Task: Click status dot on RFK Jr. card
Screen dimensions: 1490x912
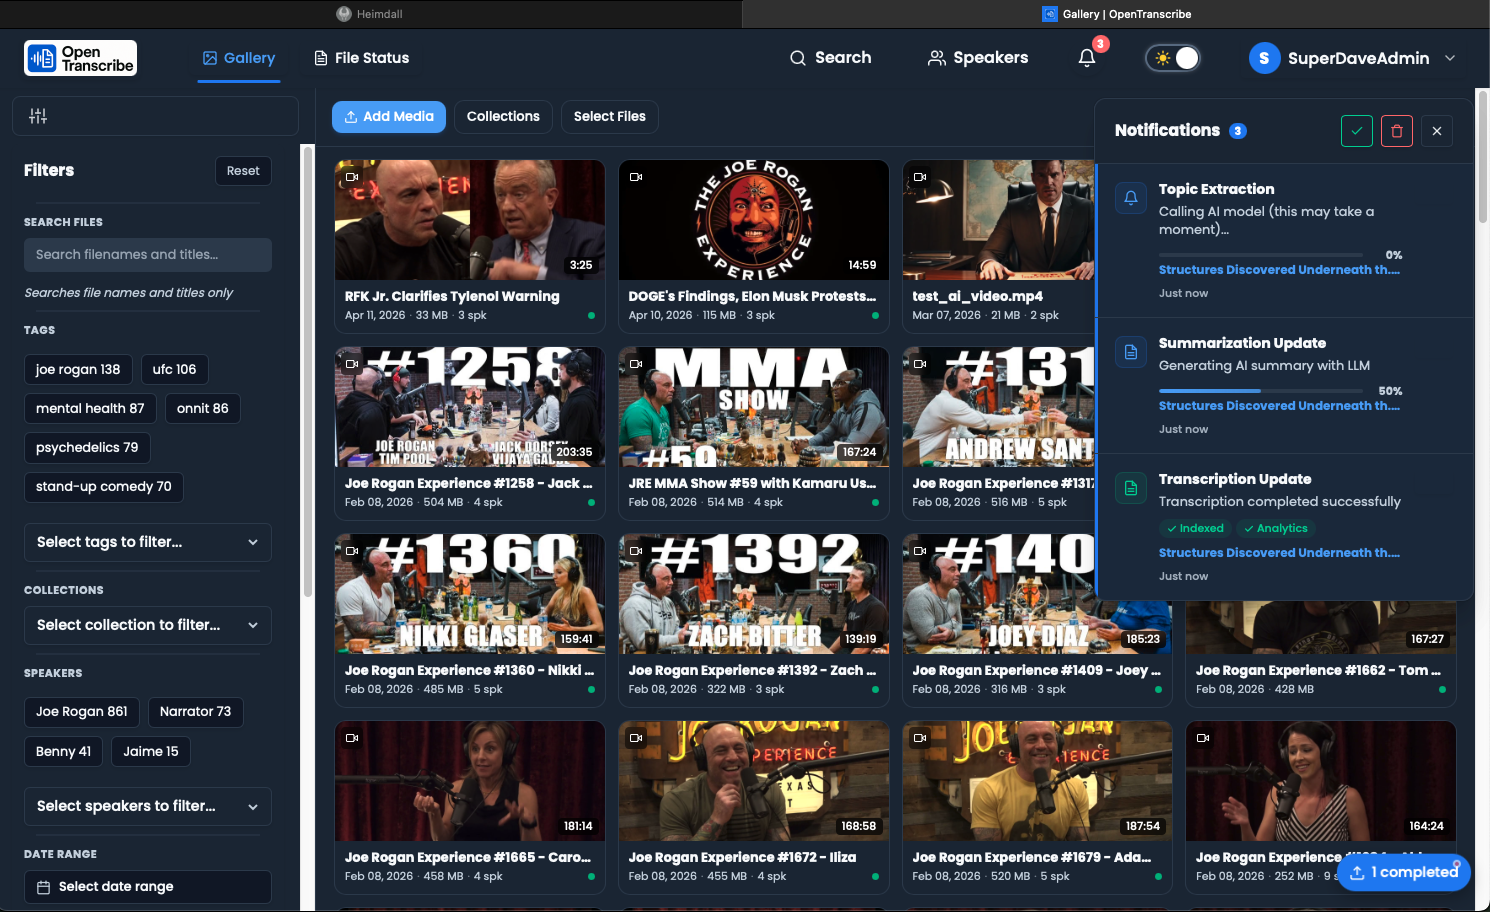Action: pyautogui.click(x=591, y=316)
